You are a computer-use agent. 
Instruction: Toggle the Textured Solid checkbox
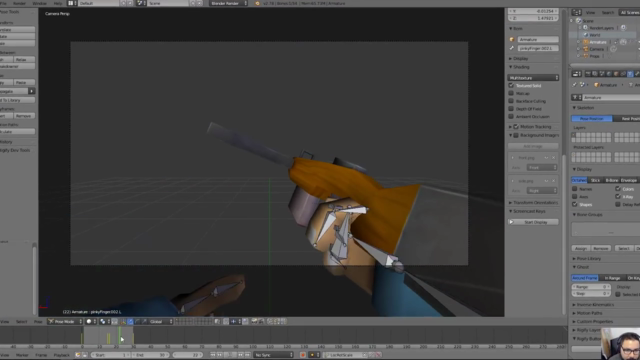point(511,86)
